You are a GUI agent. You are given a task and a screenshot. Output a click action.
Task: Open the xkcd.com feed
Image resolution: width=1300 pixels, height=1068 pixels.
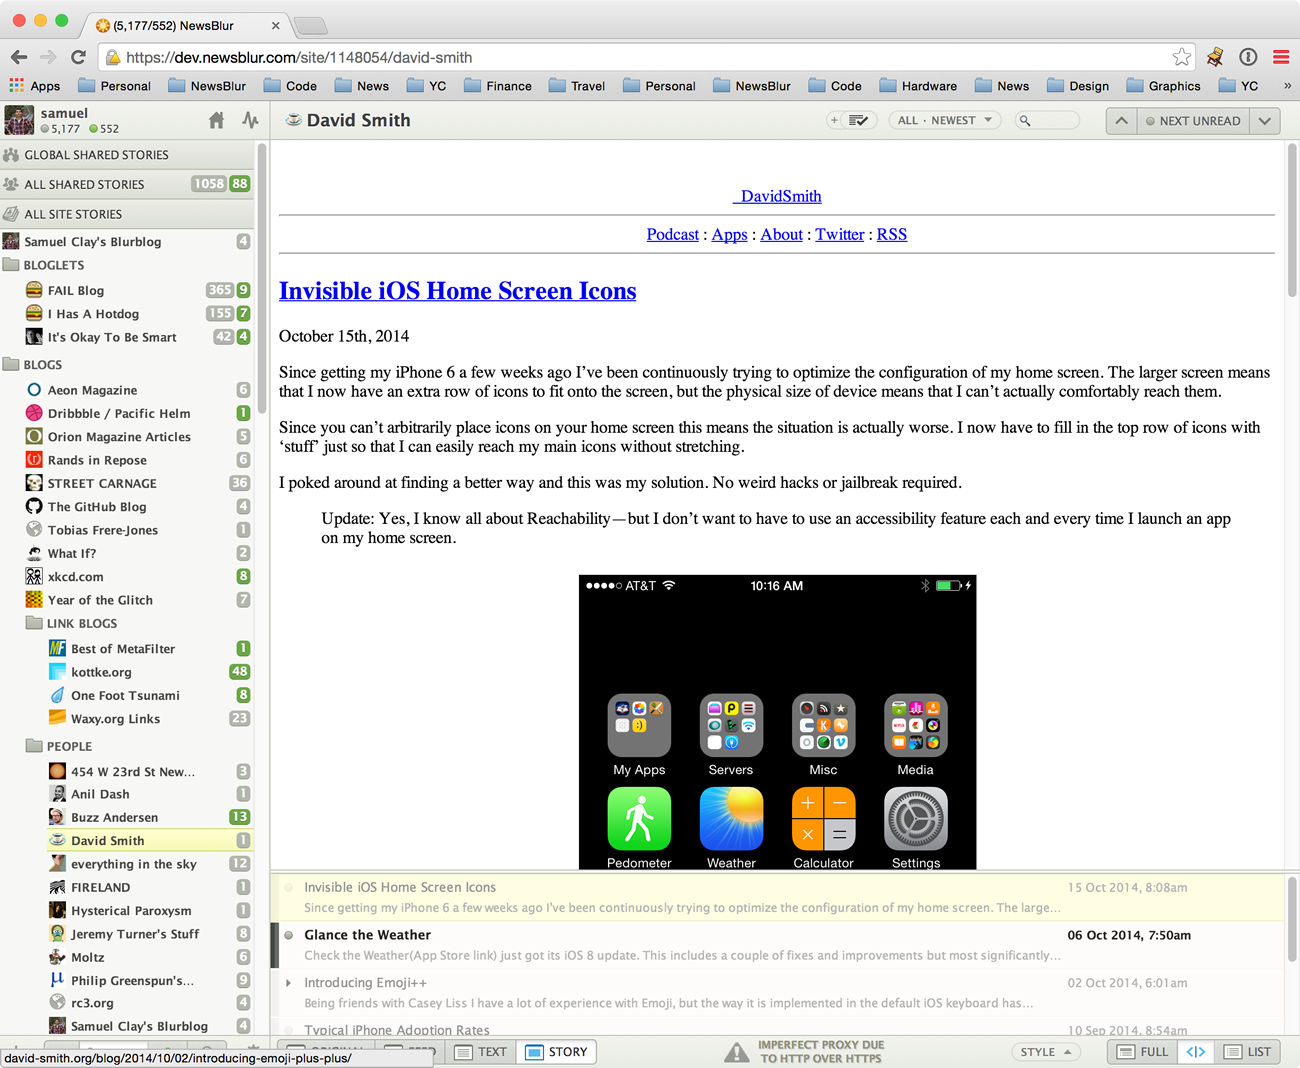tap(127, 577)
